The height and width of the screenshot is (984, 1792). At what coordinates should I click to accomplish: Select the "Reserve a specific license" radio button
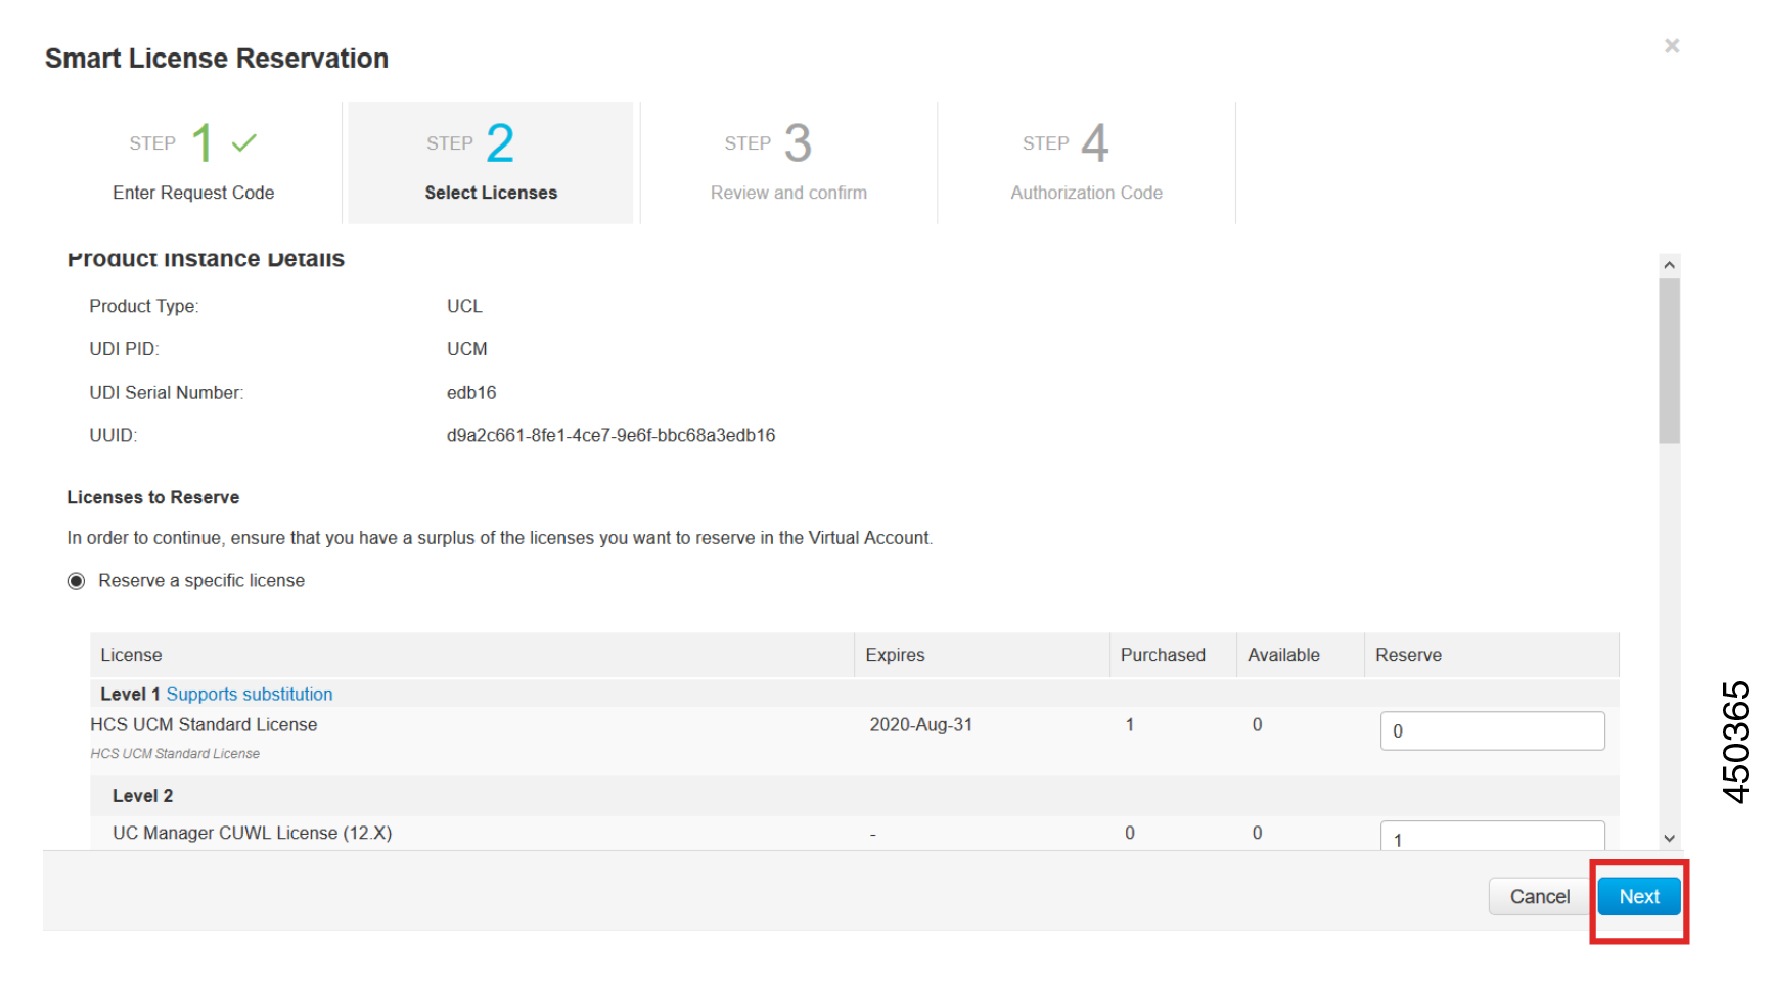pos(77,580)
